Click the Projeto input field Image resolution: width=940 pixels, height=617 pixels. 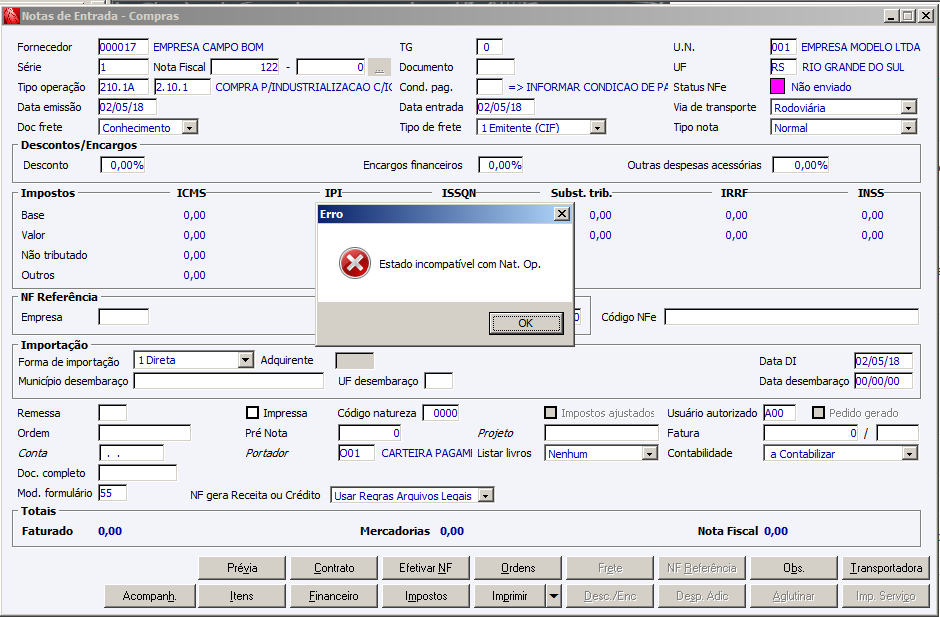coord(601,433)
